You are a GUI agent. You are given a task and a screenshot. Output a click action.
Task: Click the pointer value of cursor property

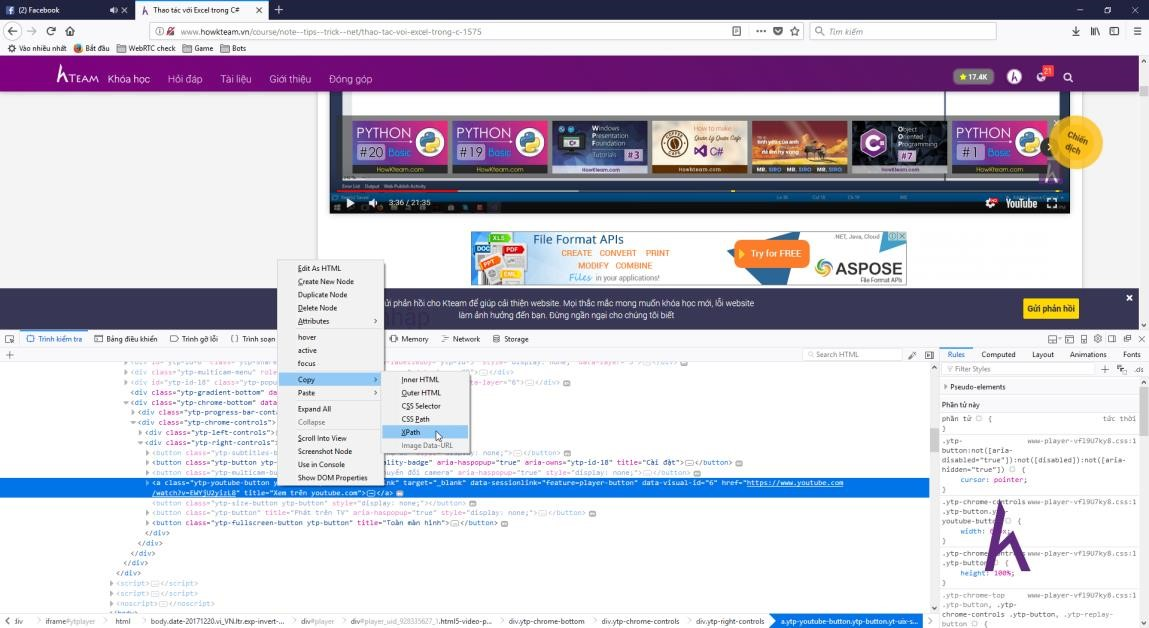(1009, 480)
